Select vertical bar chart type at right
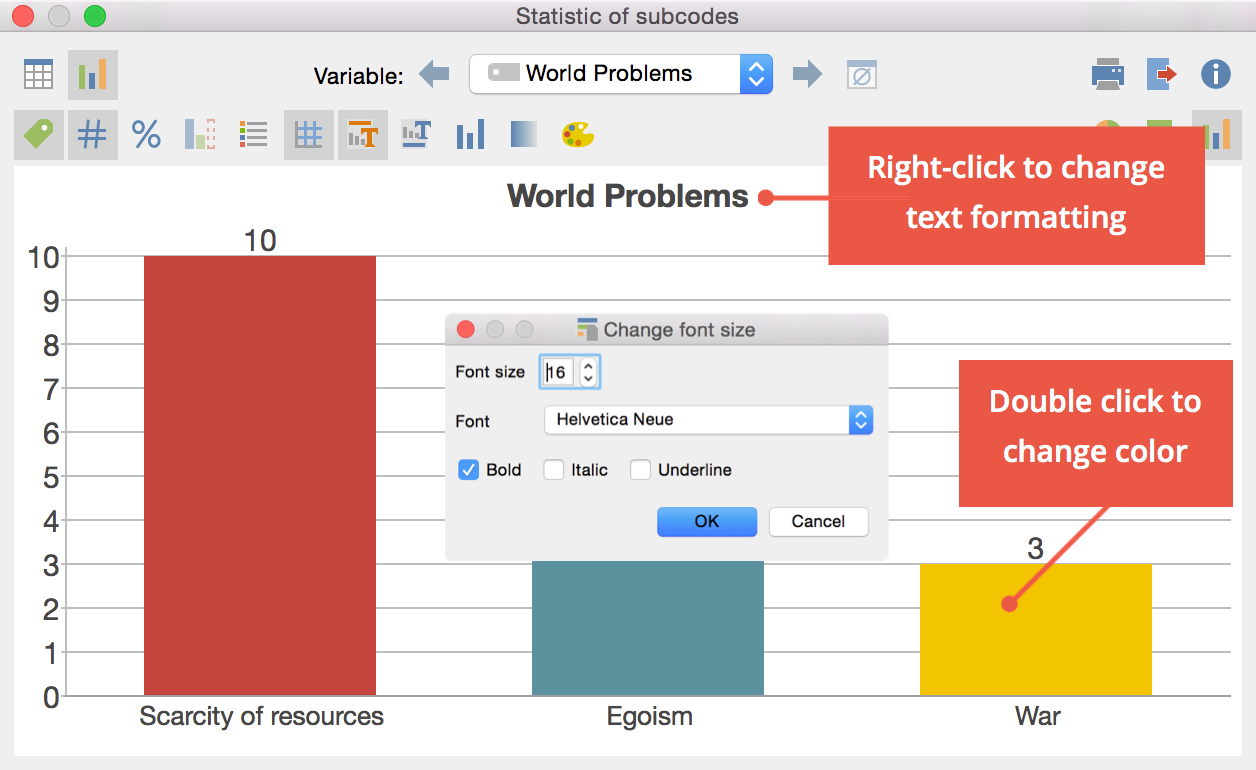Screen dimensions: 1256x770 pyautogui.click(x=1217, y=135)
